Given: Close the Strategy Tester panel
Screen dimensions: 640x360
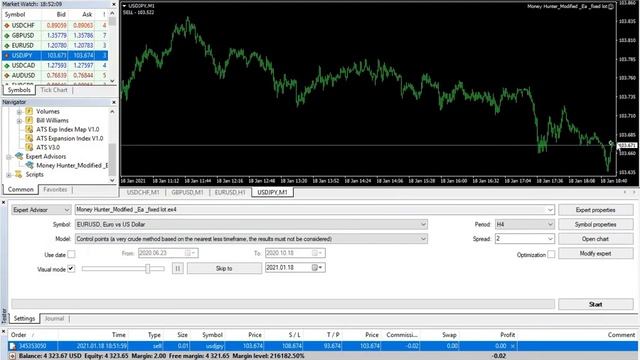Looking at the screenshot, I should pos(3,202).
